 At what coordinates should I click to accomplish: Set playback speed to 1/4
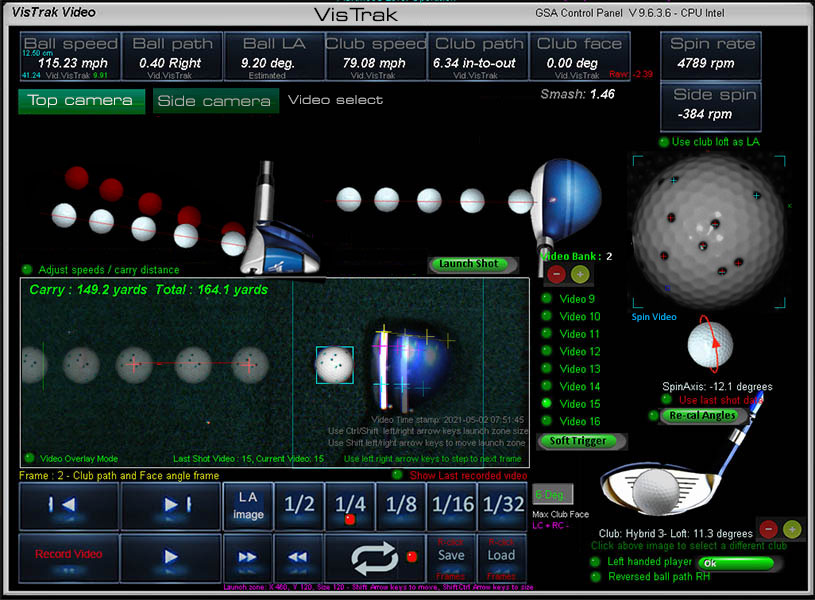(x=350, y=506)
